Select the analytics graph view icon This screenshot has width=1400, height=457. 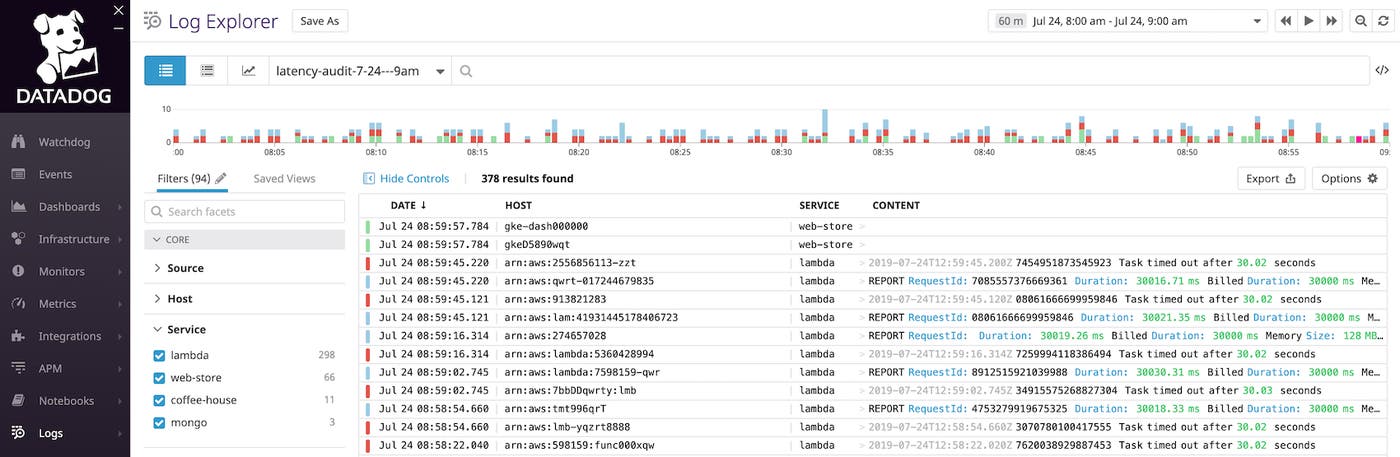[x=248, y=71]
